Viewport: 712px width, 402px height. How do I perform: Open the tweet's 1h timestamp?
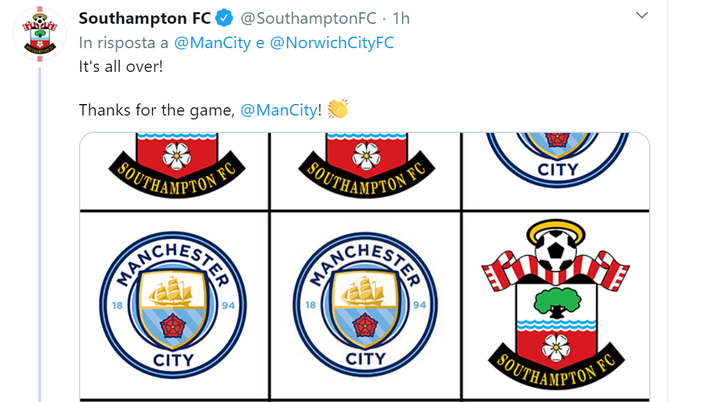(x=400, y=18)
